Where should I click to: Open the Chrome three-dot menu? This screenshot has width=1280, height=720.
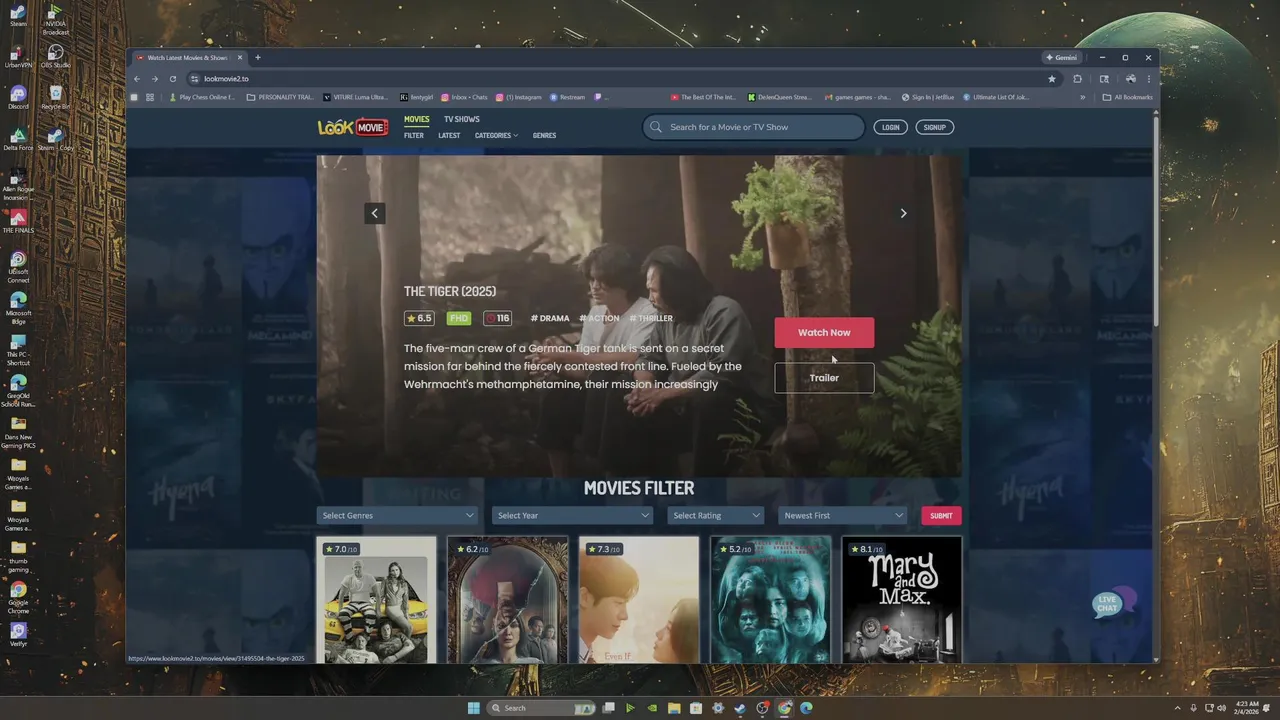point(1148,79)
